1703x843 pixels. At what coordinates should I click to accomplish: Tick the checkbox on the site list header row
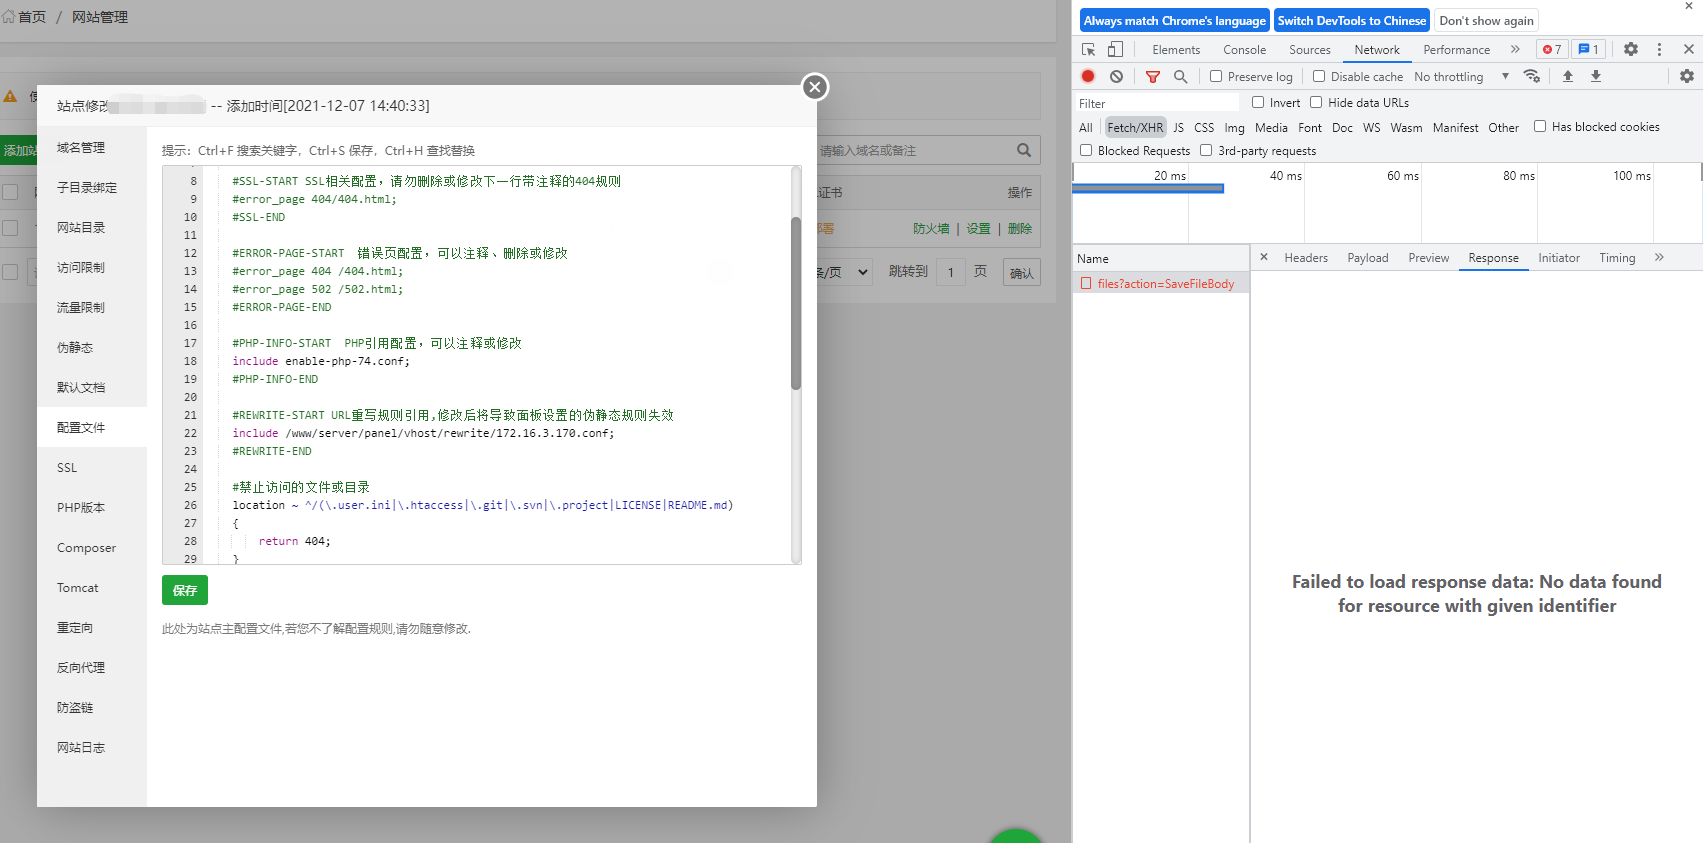click(10, 192)
